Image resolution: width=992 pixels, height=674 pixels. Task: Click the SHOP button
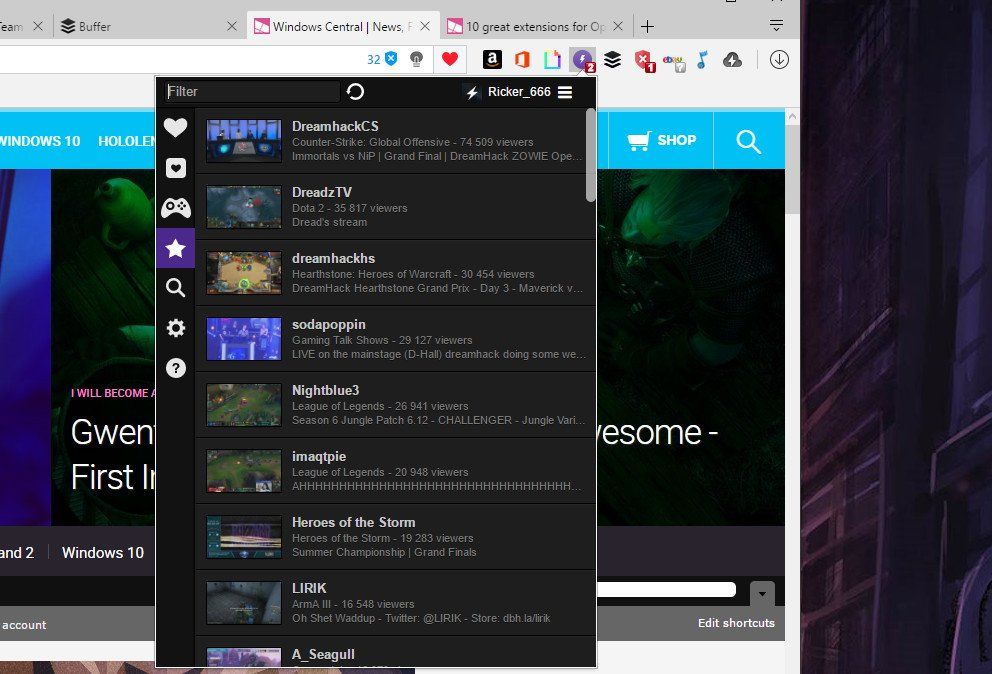tap(661, 141)
